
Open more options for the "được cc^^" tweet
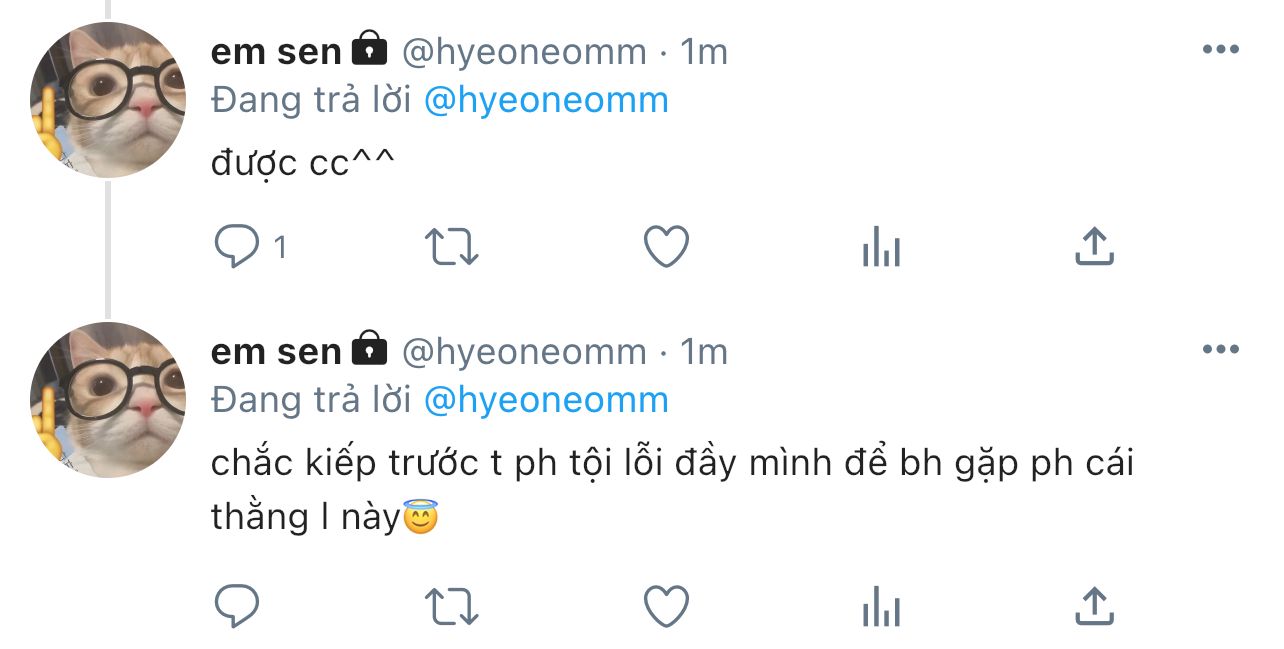(1220, 50)
